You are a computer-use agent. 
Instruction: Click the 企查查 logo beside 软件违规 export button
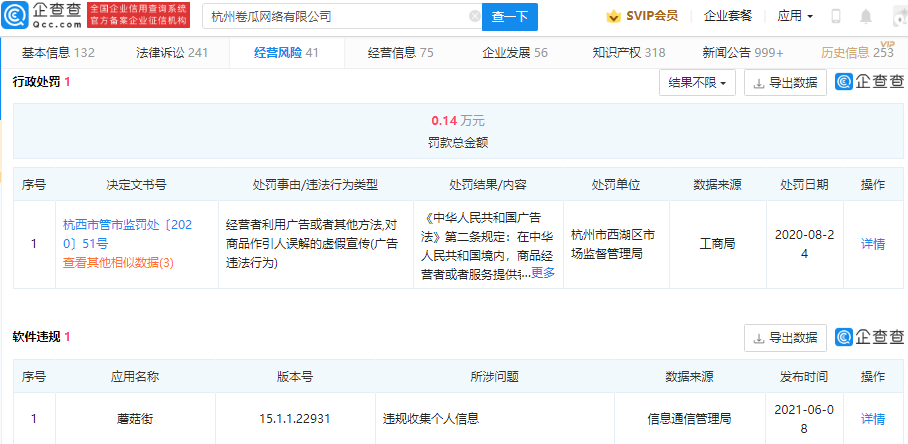(869, 337)
